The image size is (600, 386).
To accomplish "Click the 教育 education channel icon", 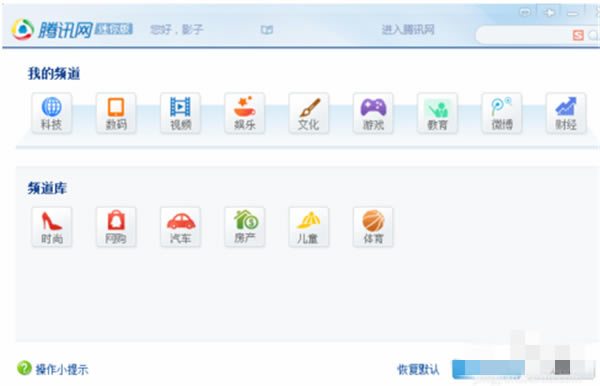I will click(x=437, y=113).
